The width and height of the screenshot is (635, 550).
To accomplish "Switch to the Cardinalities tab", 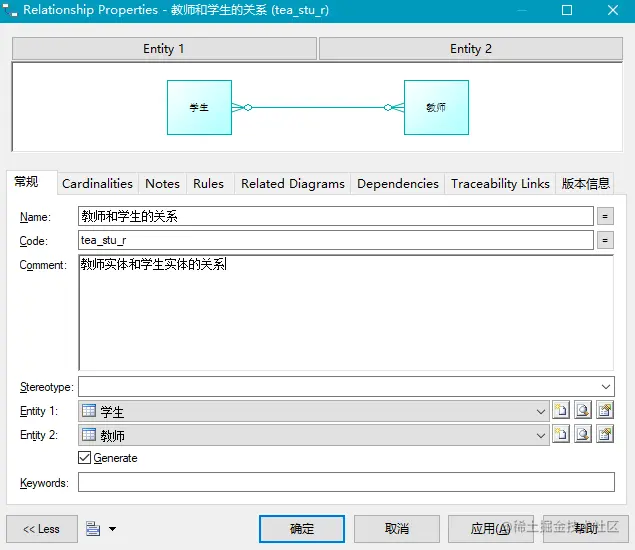I will [x=98, y=183].
